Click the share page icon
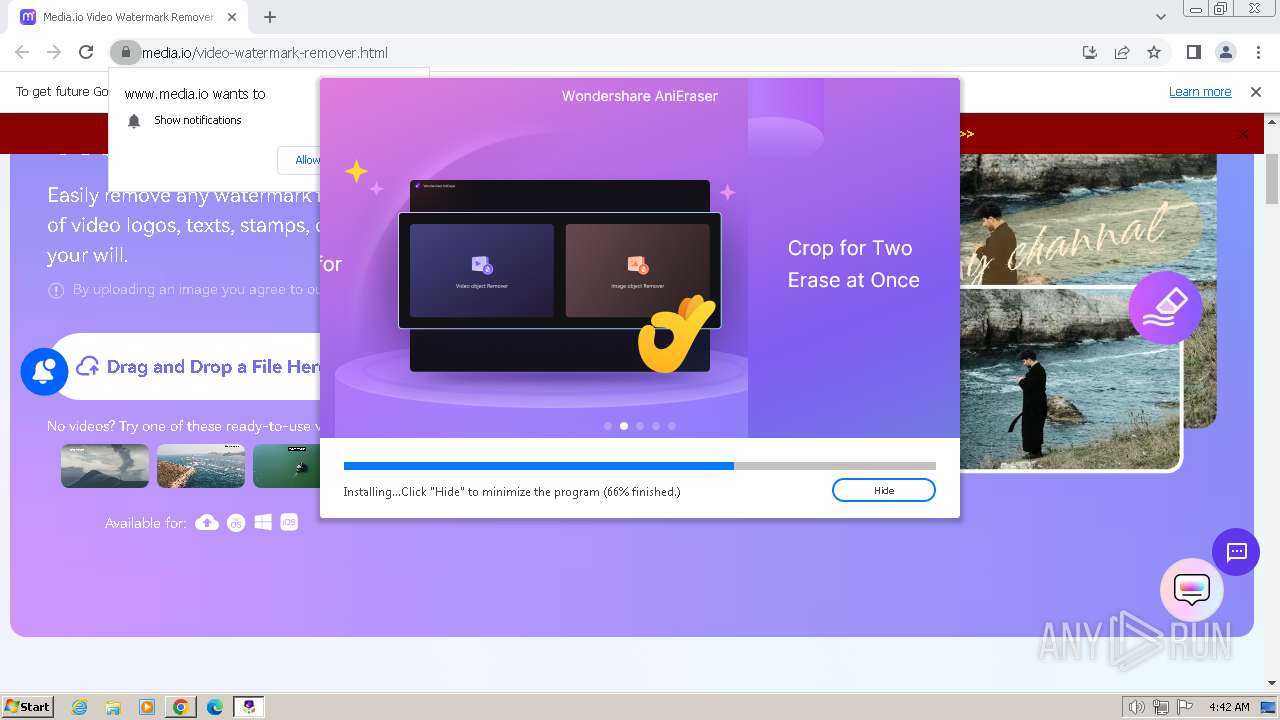This screenshot has height=720, width=1280. coord(1122,52)
